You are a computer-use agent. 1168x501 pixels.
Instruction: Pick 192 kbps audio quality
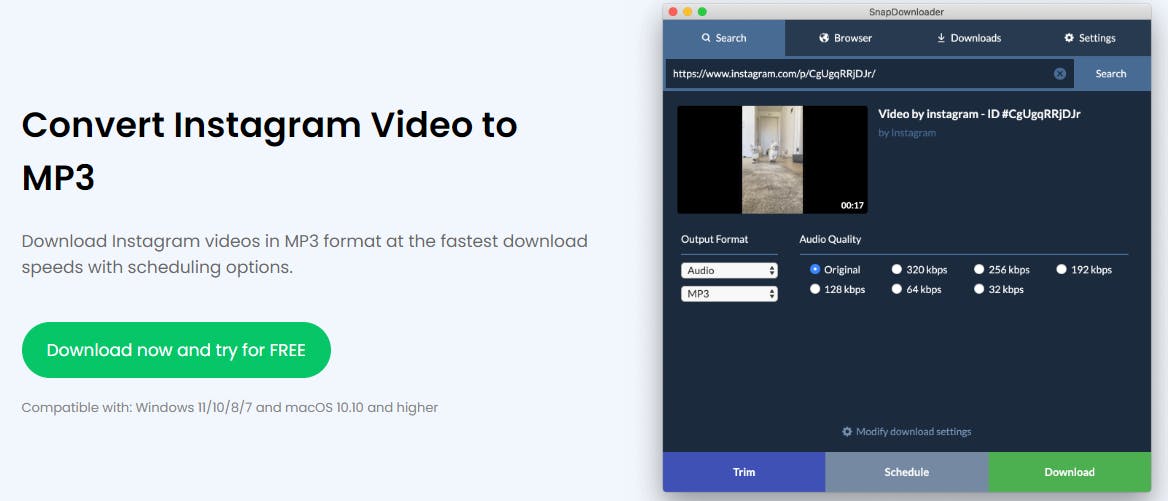1061,269
